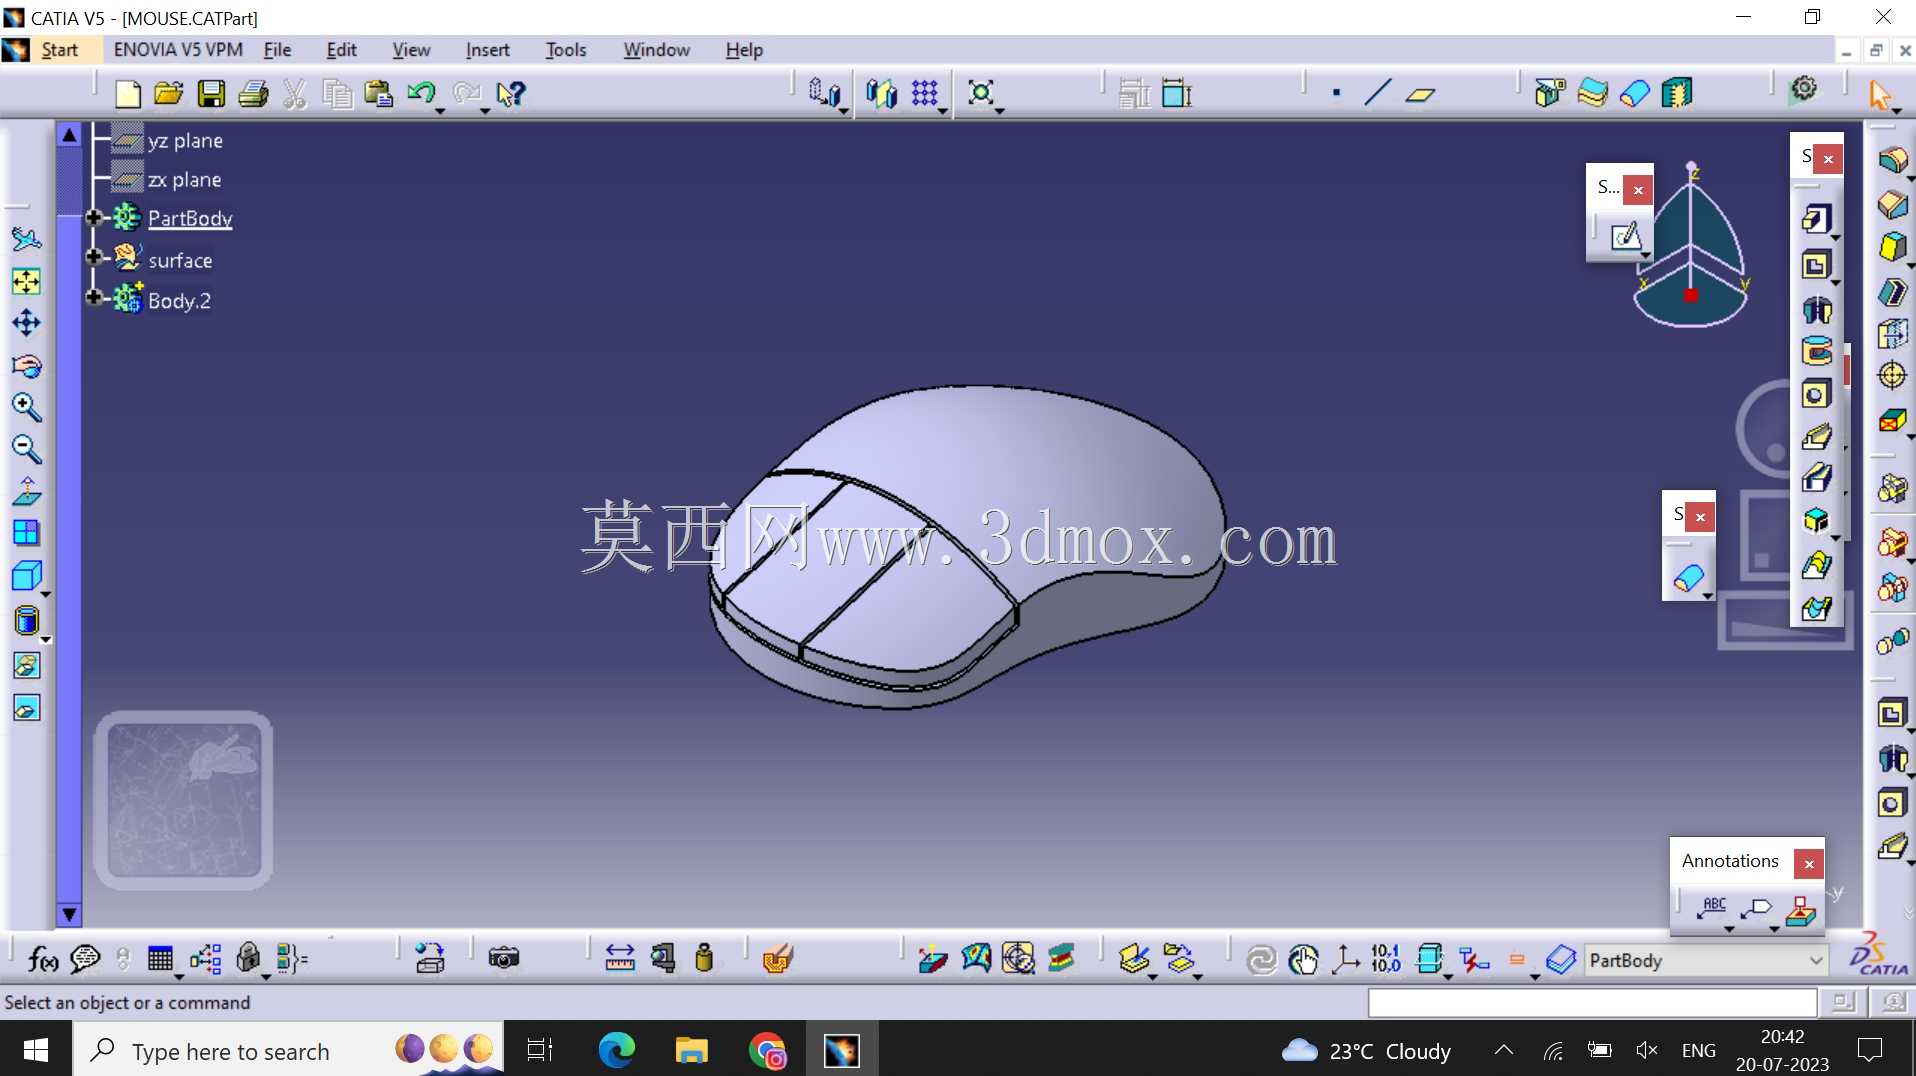The width and height of the screenshot is (1916, 1076).
Task: Open Microsoft Edge from the taskbar
Action: pos(616,1050)
